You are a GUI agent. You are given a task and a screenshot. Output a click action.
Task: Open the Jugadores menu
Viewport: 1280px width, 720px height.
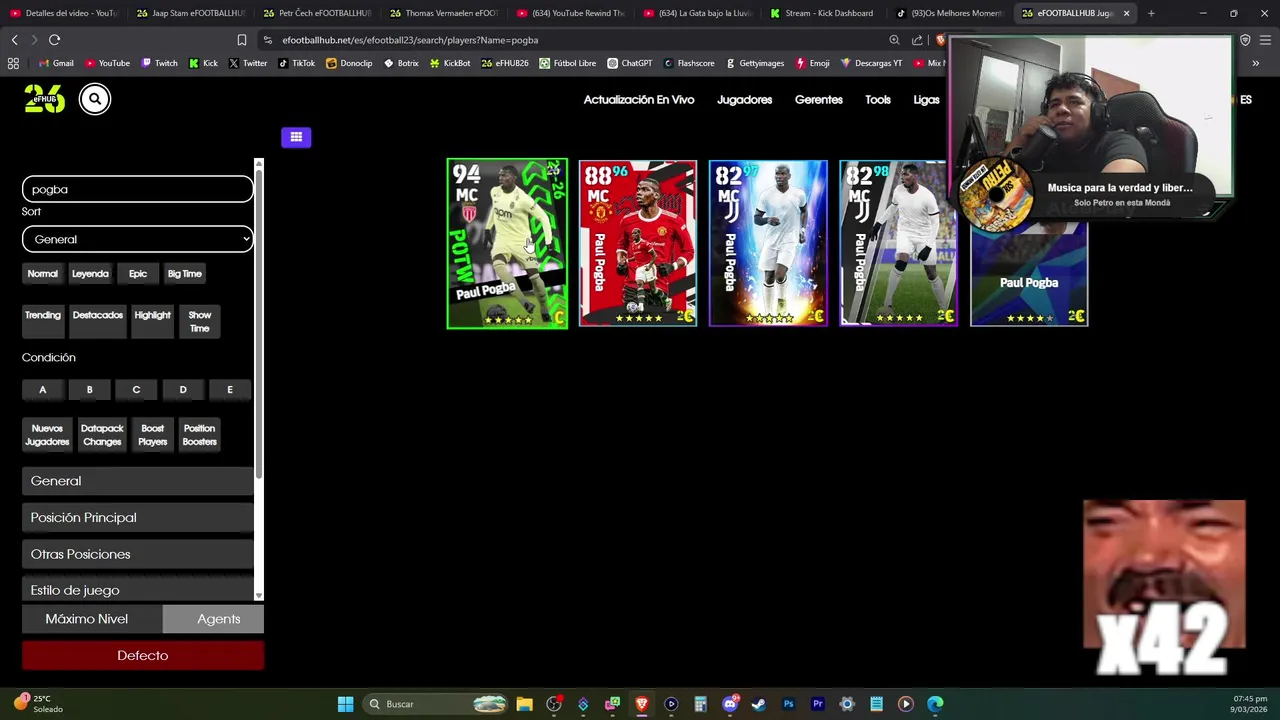pos(744,100)
